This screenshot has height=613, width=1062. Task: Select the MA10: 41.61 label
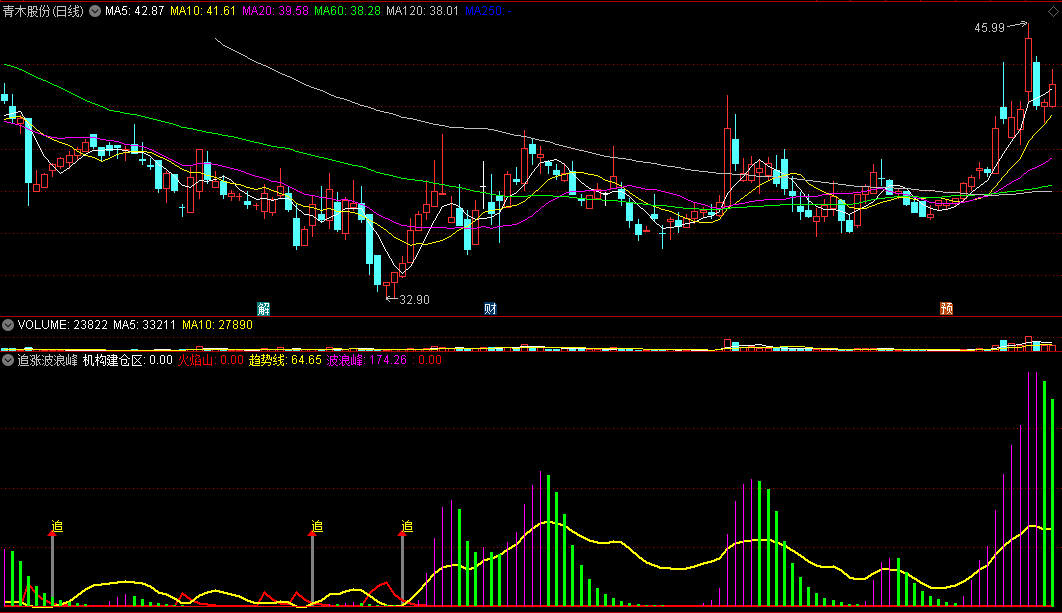tap(203, 12)
